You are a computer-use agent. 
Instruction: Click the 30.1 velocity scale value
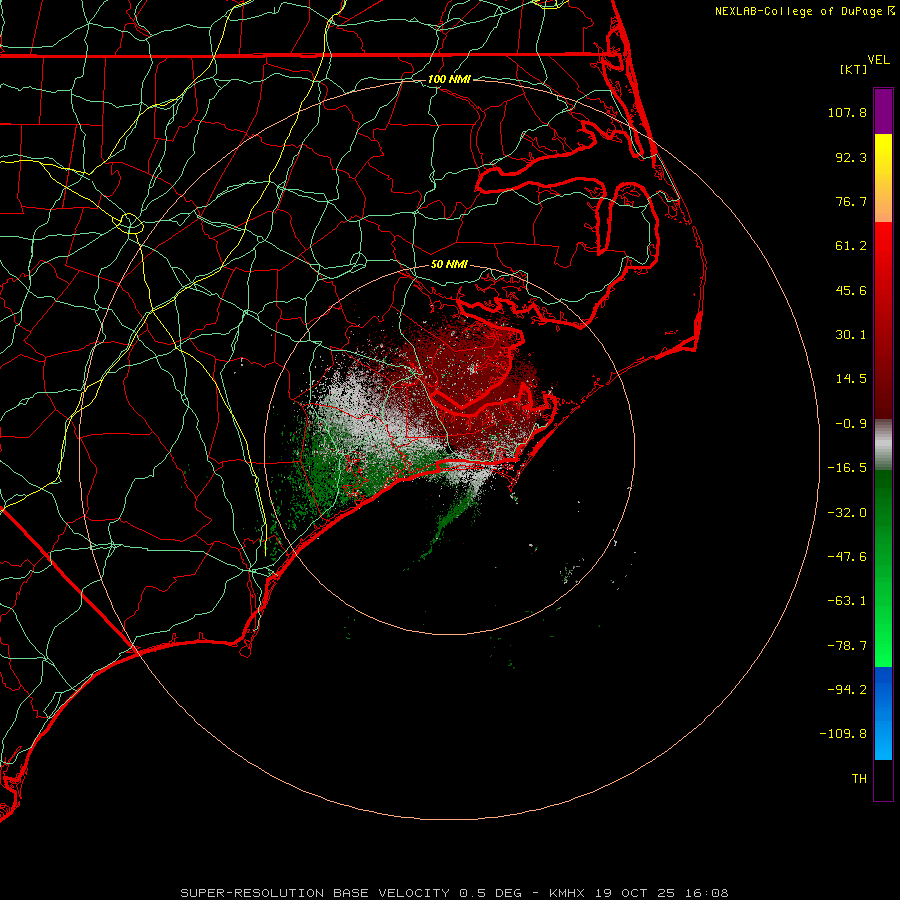[x=851, y=335]
